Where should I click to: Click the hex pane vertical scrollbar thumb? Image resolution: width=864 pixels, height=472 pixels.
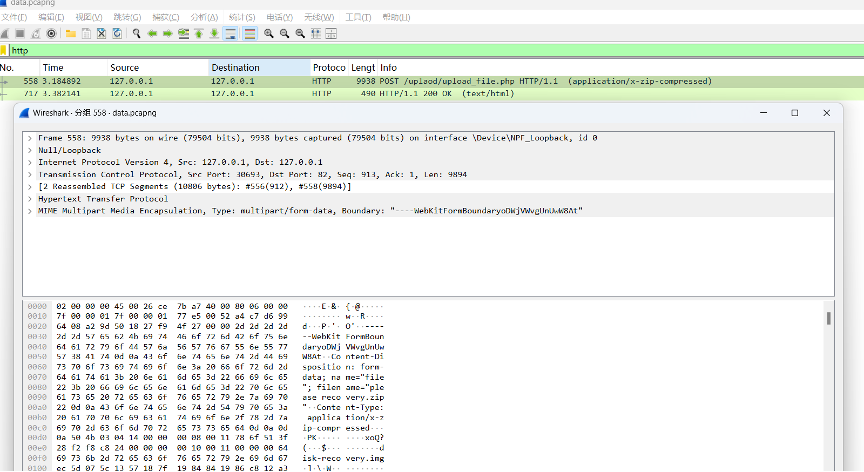click(828, 318)
